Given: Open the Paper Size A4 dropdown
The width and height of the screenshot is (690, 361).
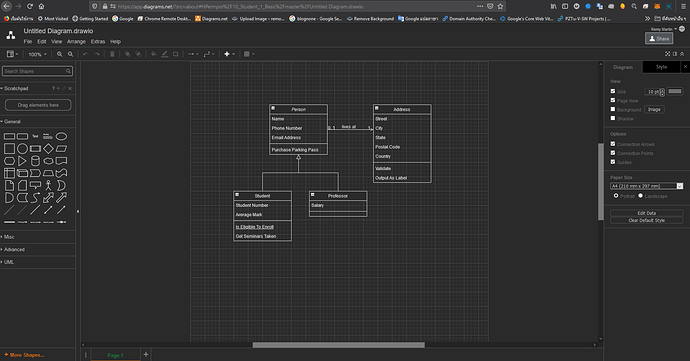Looking at the screenshot, I should (646, 186).
